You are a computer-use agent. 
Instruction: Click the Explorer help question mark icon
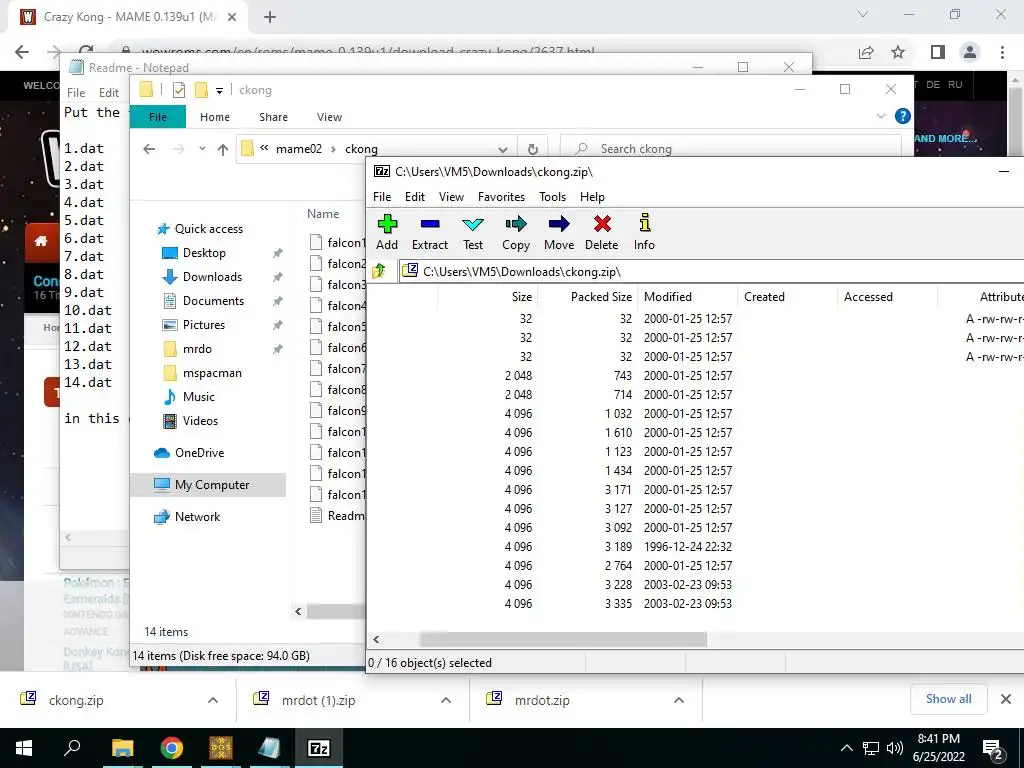pos(903,116)
